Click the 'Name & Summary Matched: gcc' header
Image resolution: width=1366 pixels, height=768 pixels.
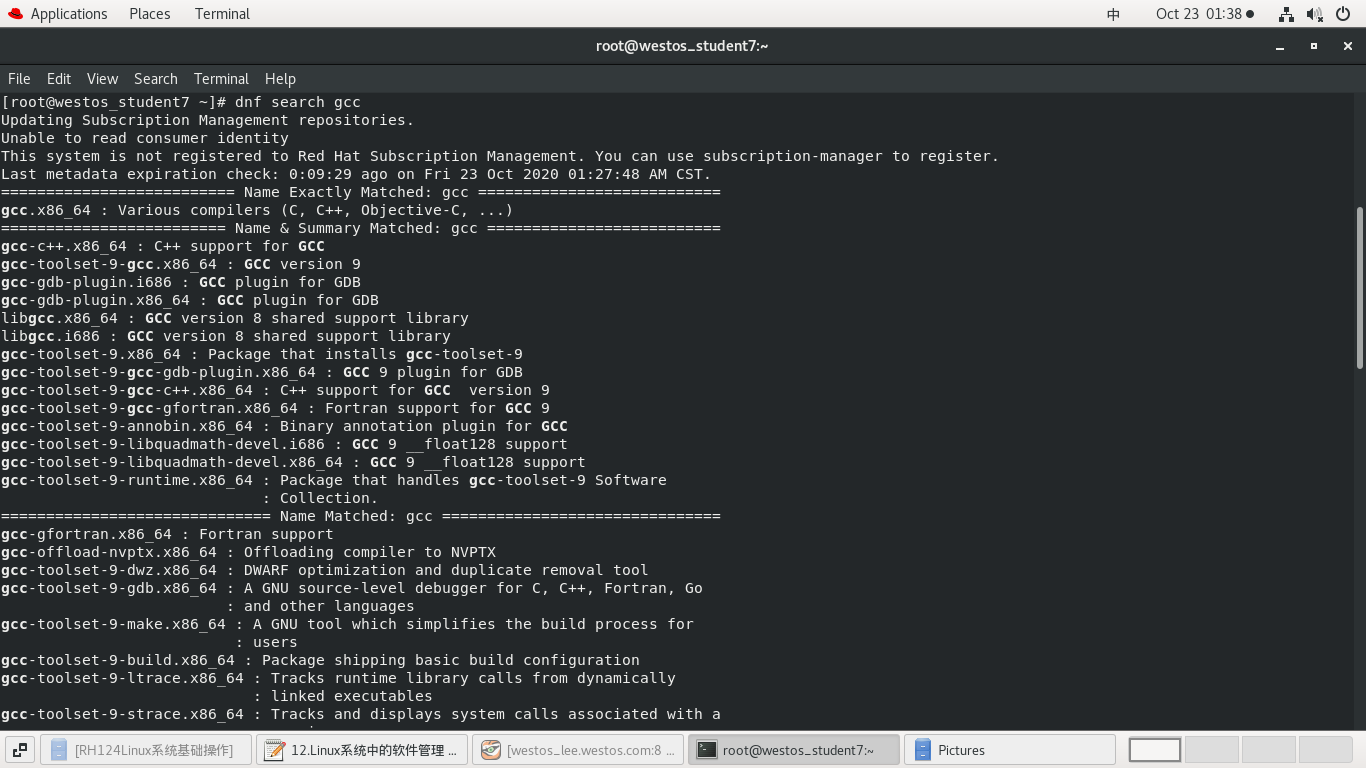(361, 228)
